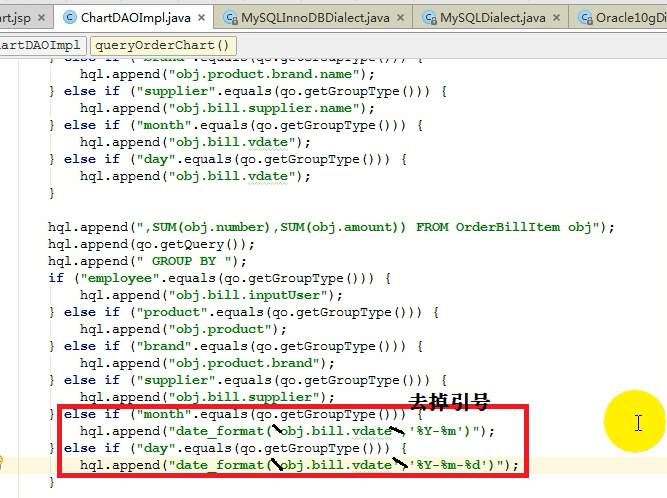Close the MySQLDialect.java tab
Image resolution: width=667 pixels, height=498 pixels.
click(x=557, y=17)
